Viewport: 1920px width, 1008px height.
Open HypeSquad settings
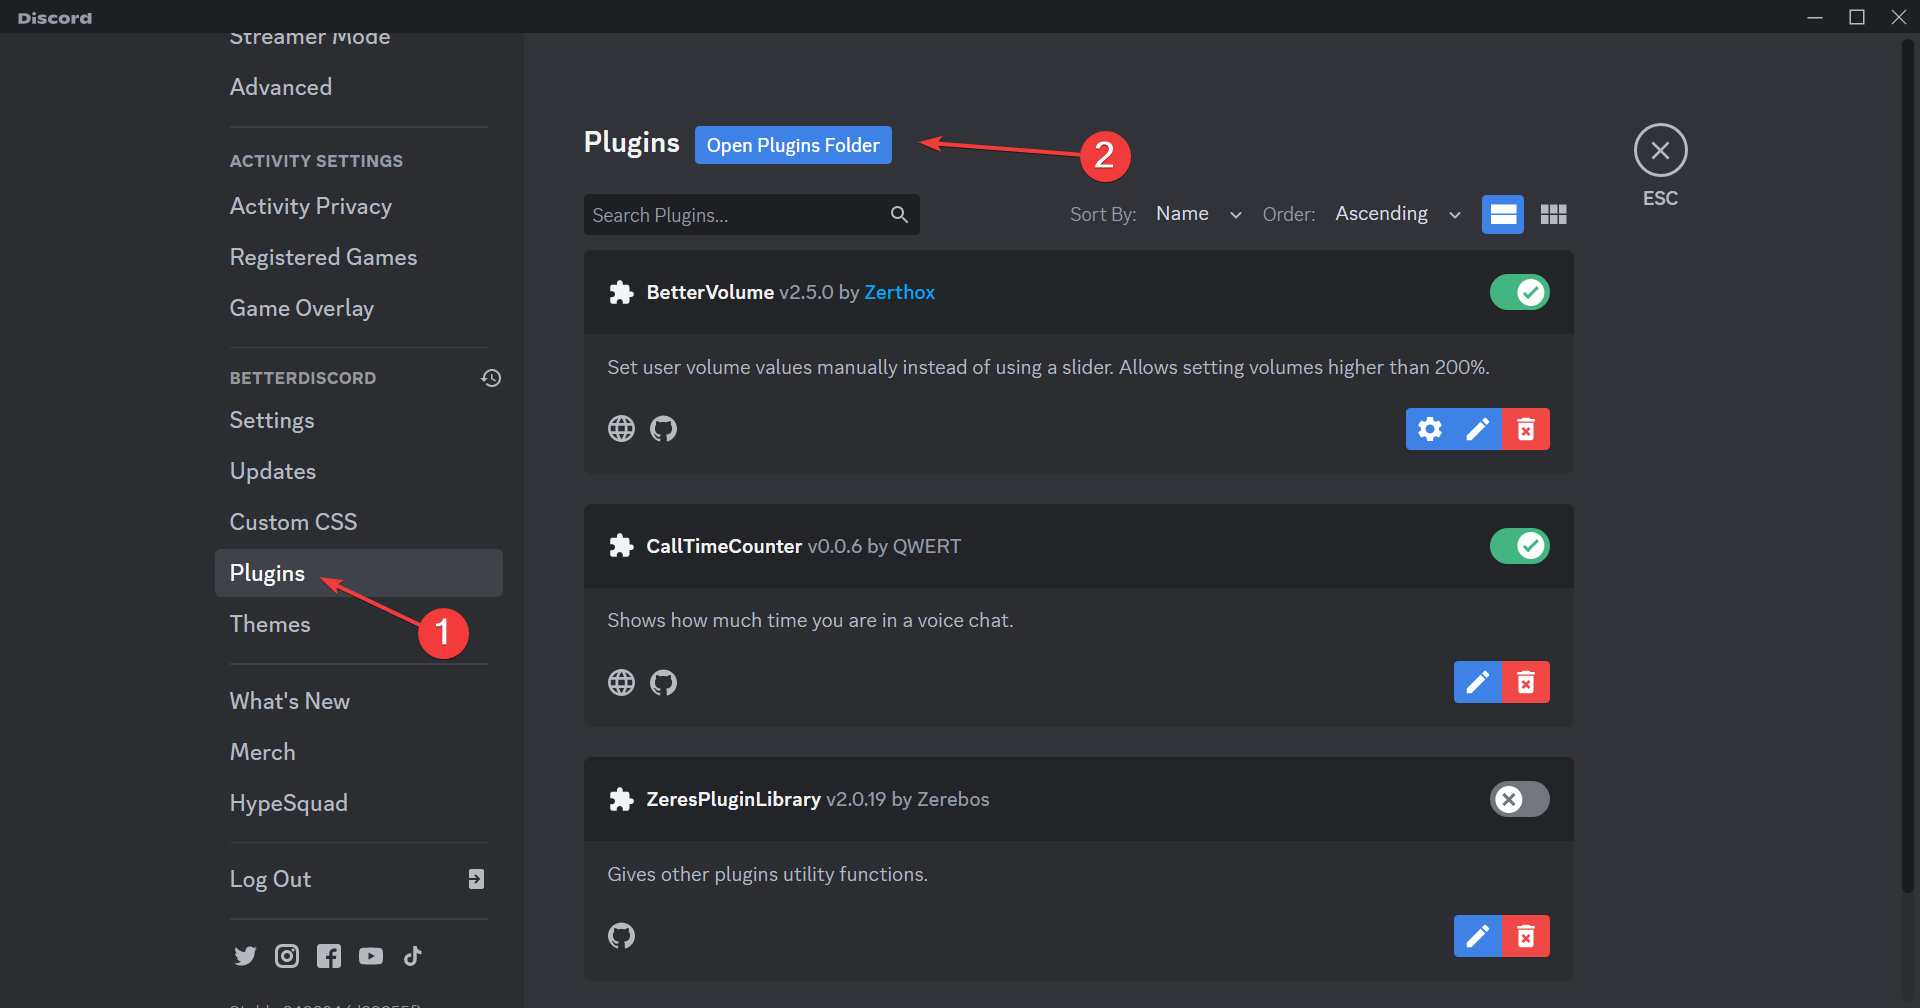359,803
